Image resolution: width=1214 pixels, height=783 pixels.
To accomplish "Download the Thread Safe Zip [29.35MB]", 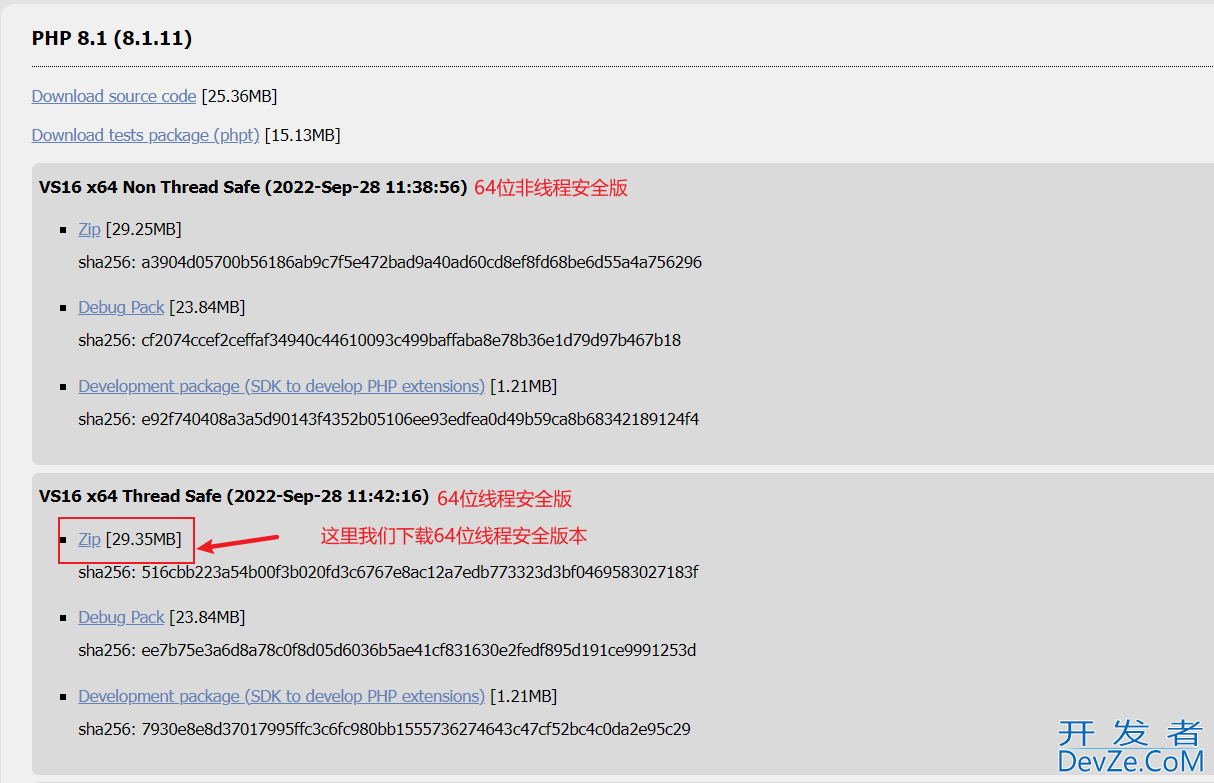I will pyautogui.click(x=90, y=539).
